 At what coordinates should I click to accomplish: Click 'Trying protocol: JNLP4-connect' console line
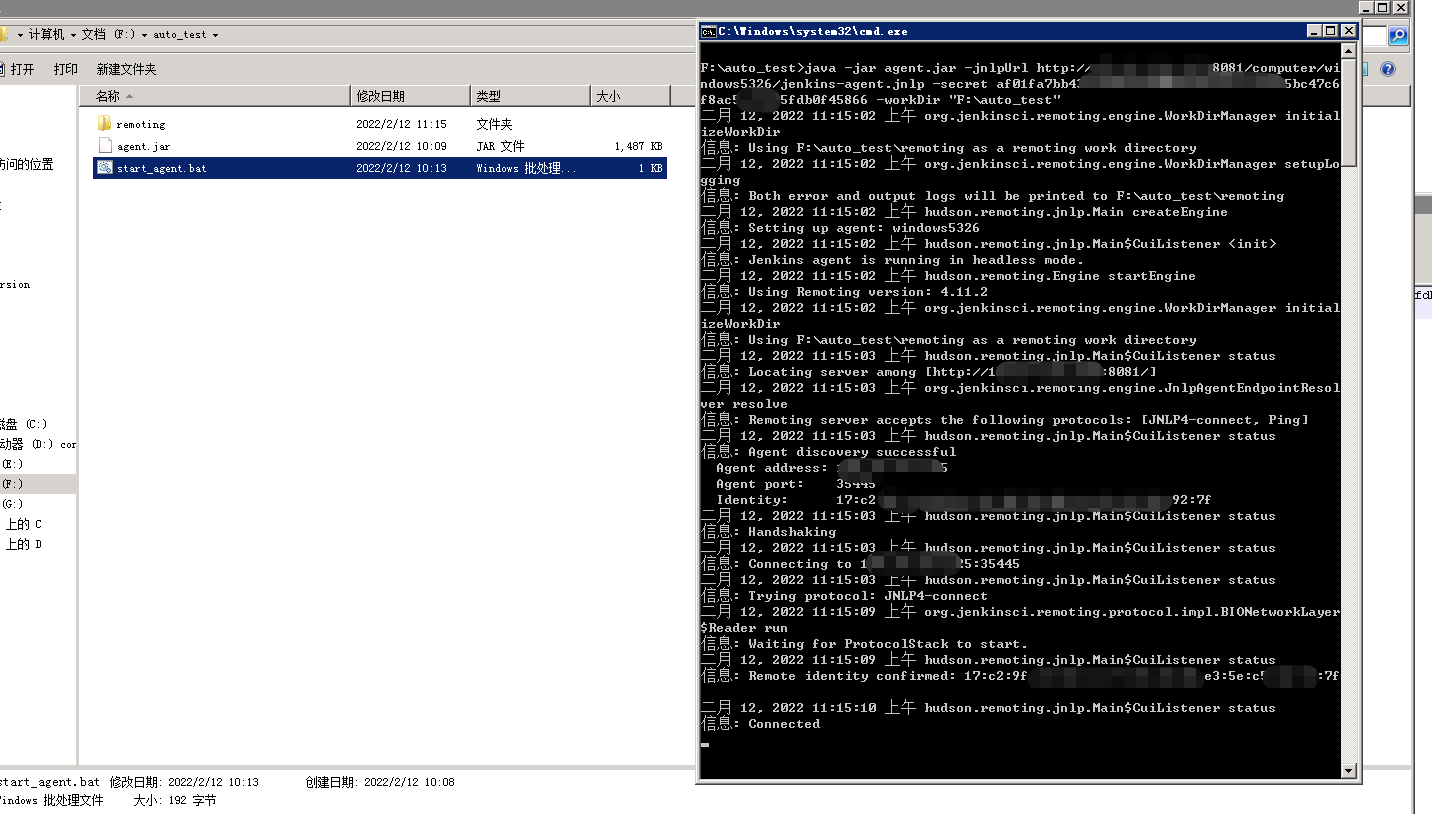(x=845, y=596)
